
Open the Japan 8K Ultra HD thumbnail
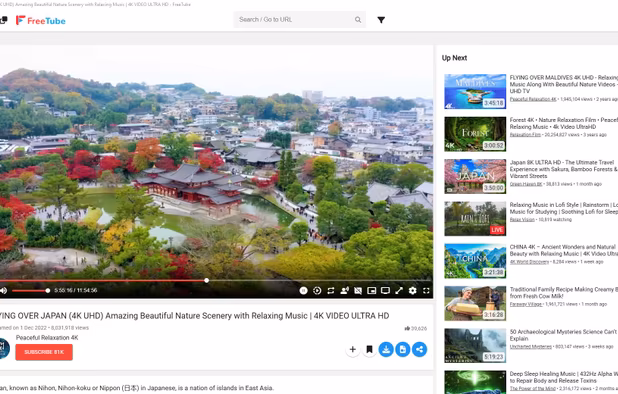(x=475, y=177)
